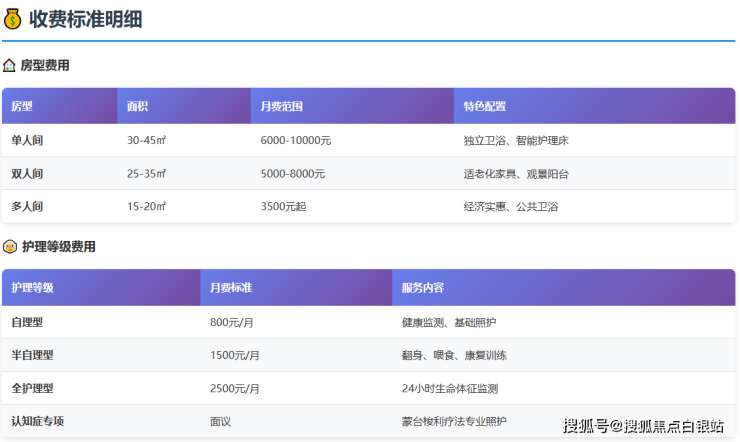Click the face icon next to 护理等级费用
Image resolution: width=740 pixels, height=442 pixels.
click(9, 246)
